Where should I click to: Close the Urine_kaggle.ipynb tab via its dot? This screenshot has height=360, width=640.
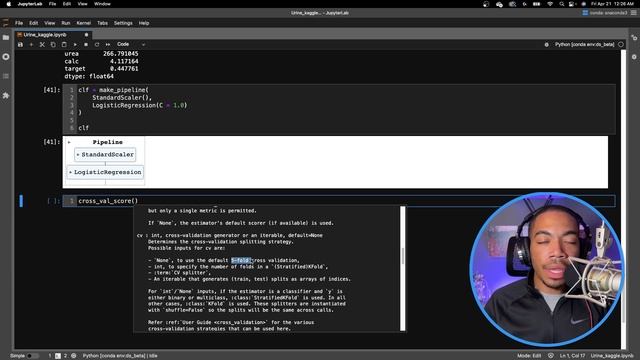86,35
